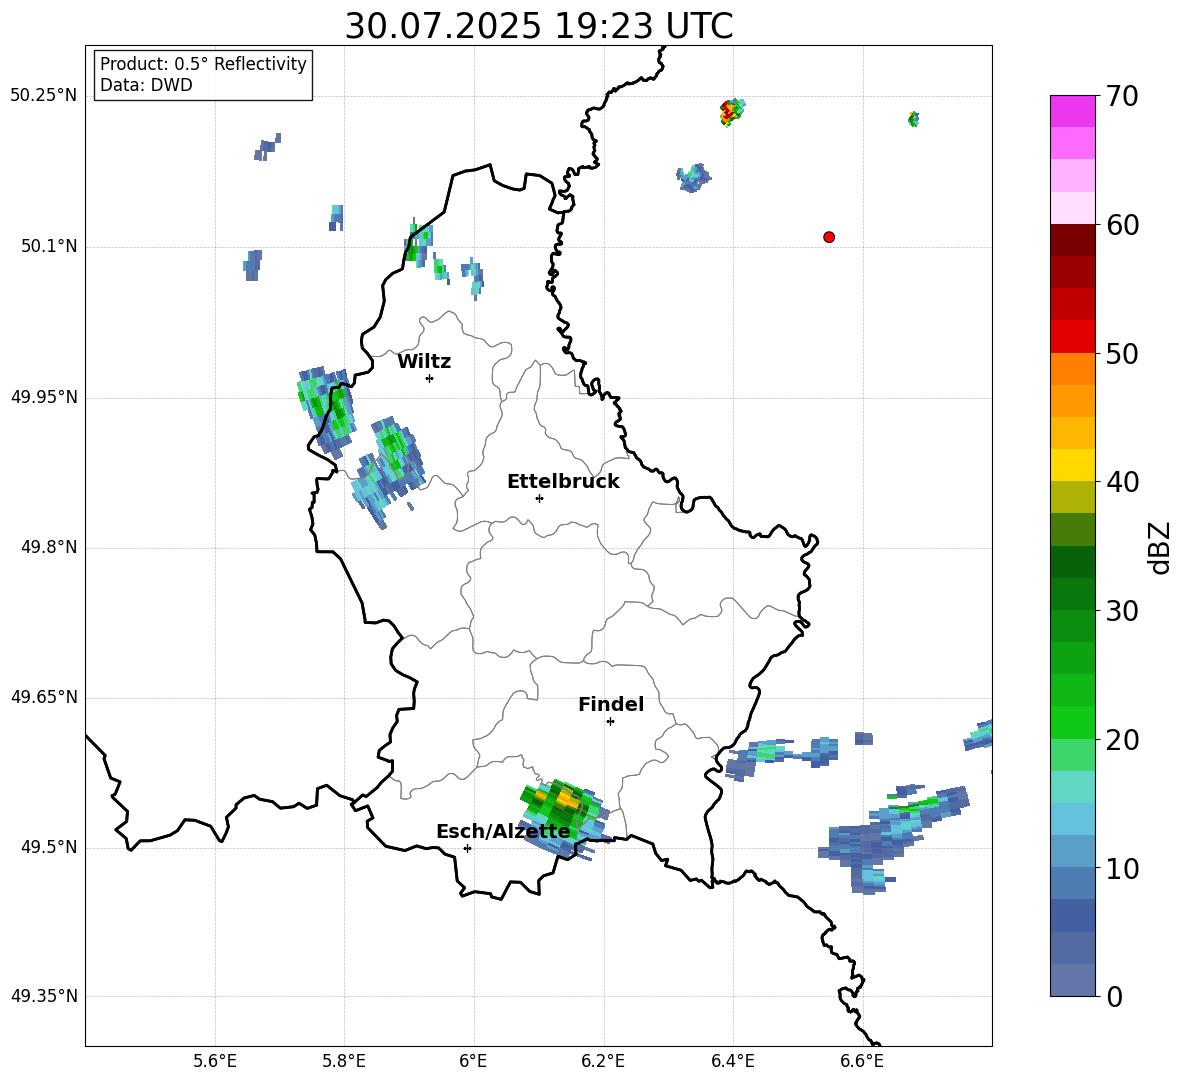Viewport: 1184px width, 1081px height.
Task: Click the 5.6°E longitude label
Action: [215, 1061]
